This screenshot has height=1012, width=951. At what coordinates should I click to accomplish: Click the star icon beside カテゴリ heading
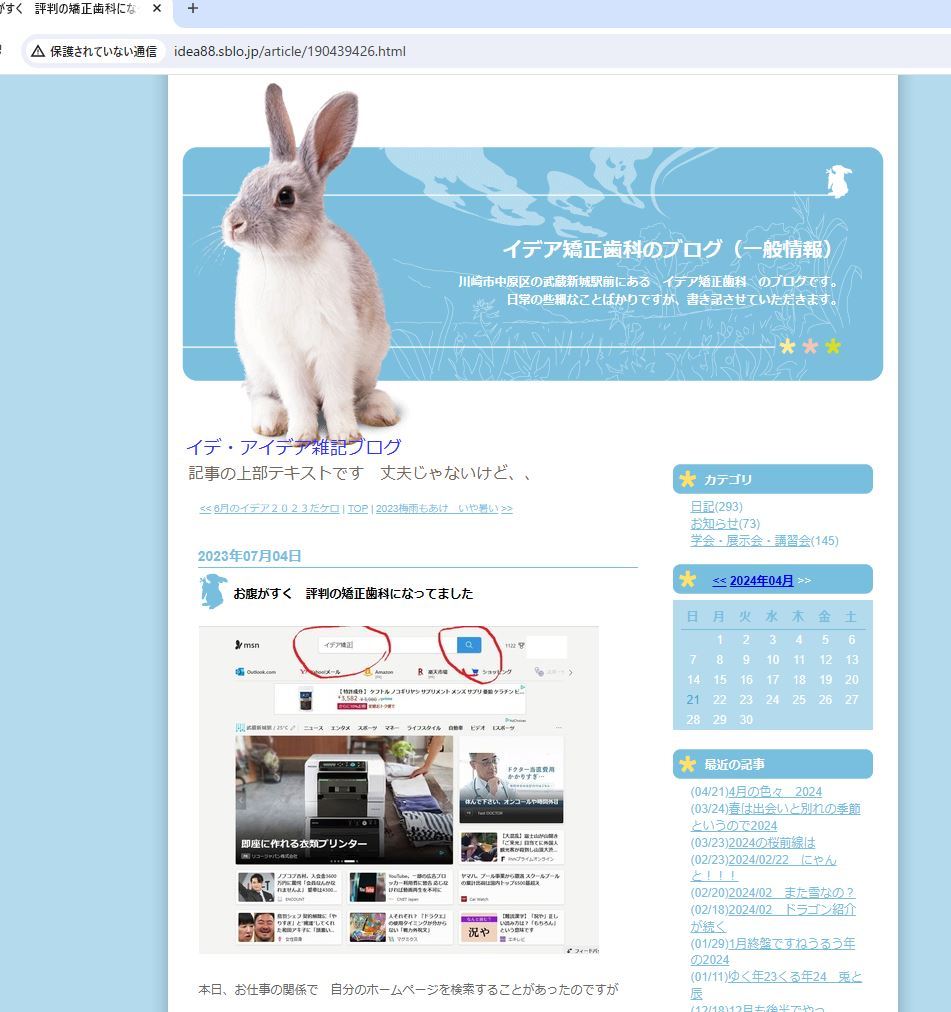(688, 479)
